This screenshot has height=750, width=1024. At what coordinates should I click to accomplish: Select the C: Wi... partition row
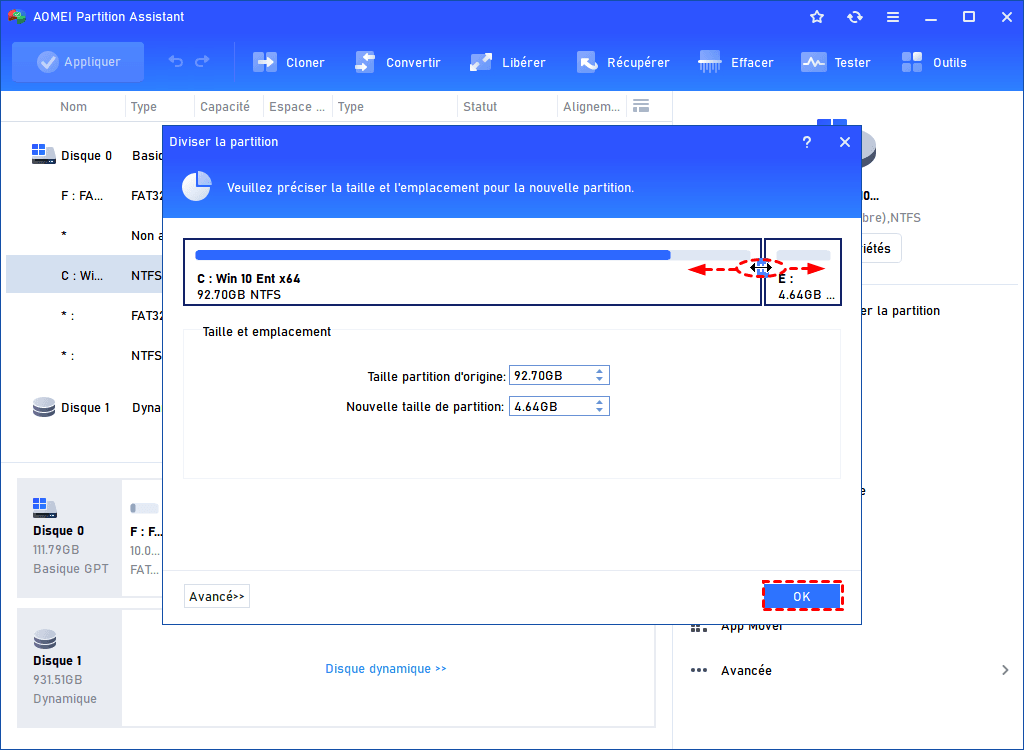pyautogui.click(x=85, y=275)
